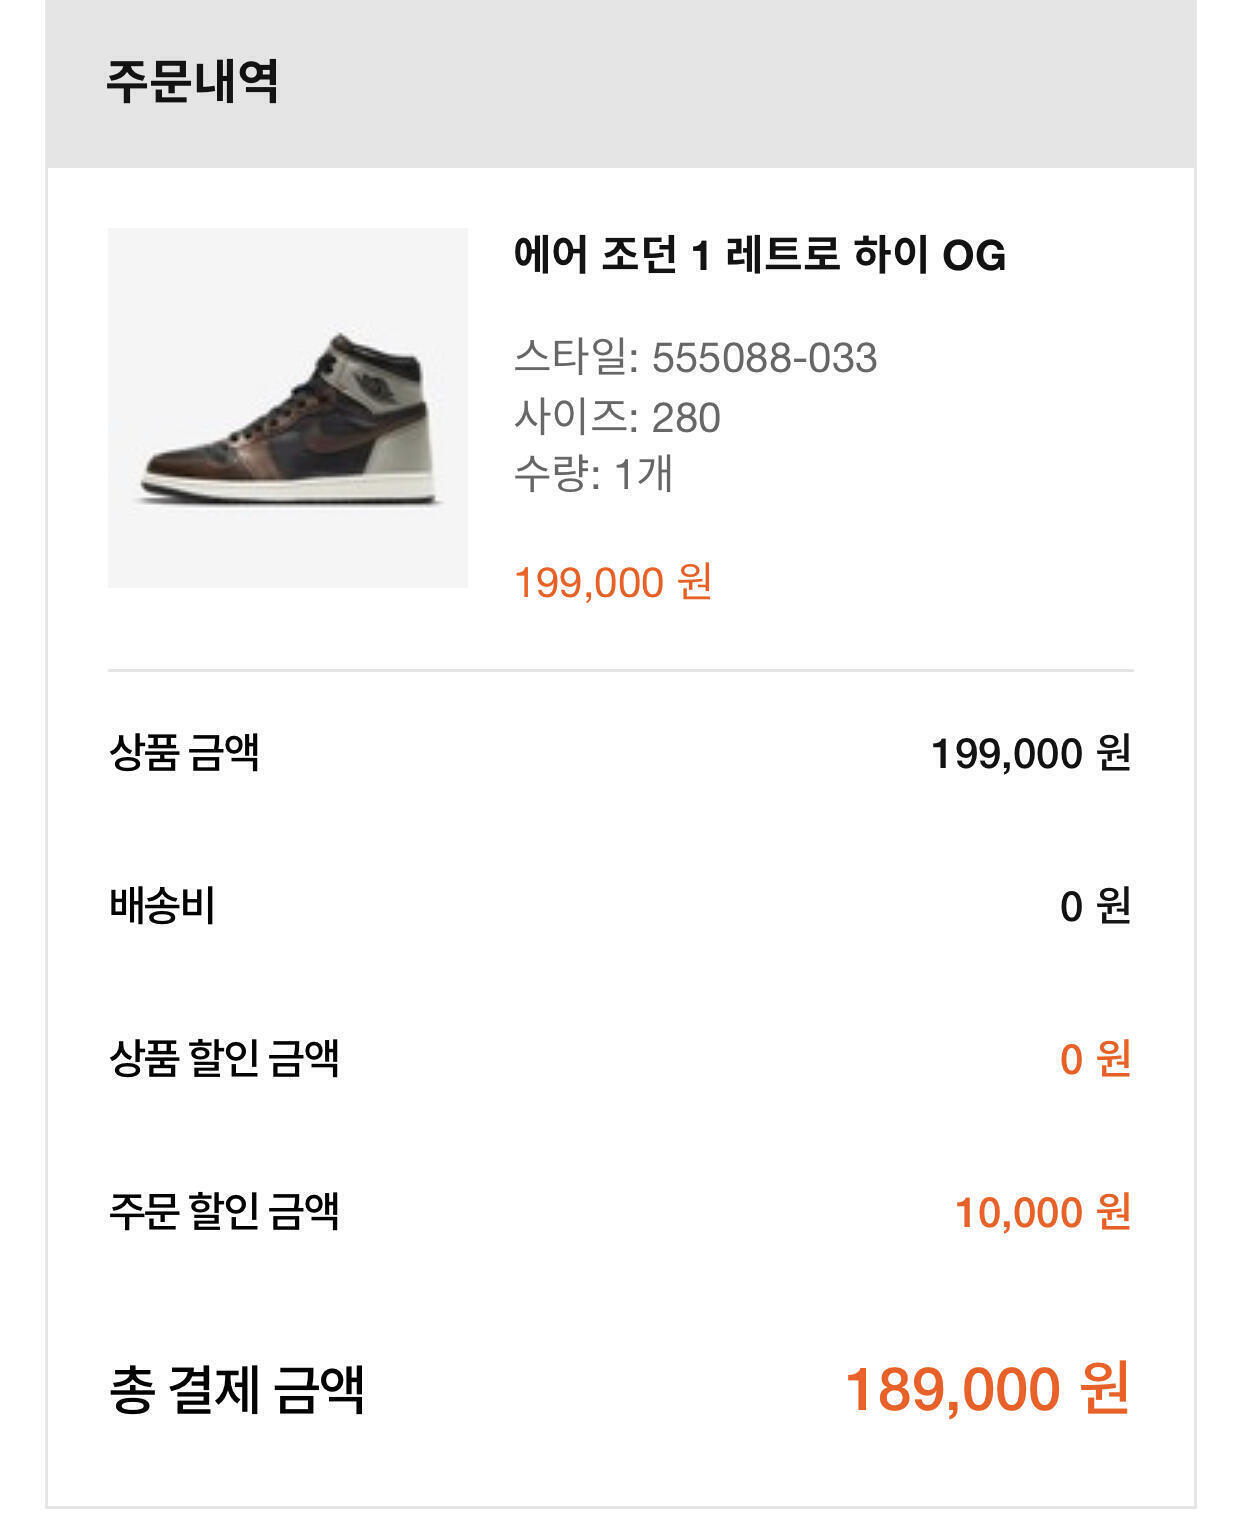This screenshot has width=1242, height=1518.
Task: Click the orange 199,000 원 price under quantity
Action: [612, 582]
